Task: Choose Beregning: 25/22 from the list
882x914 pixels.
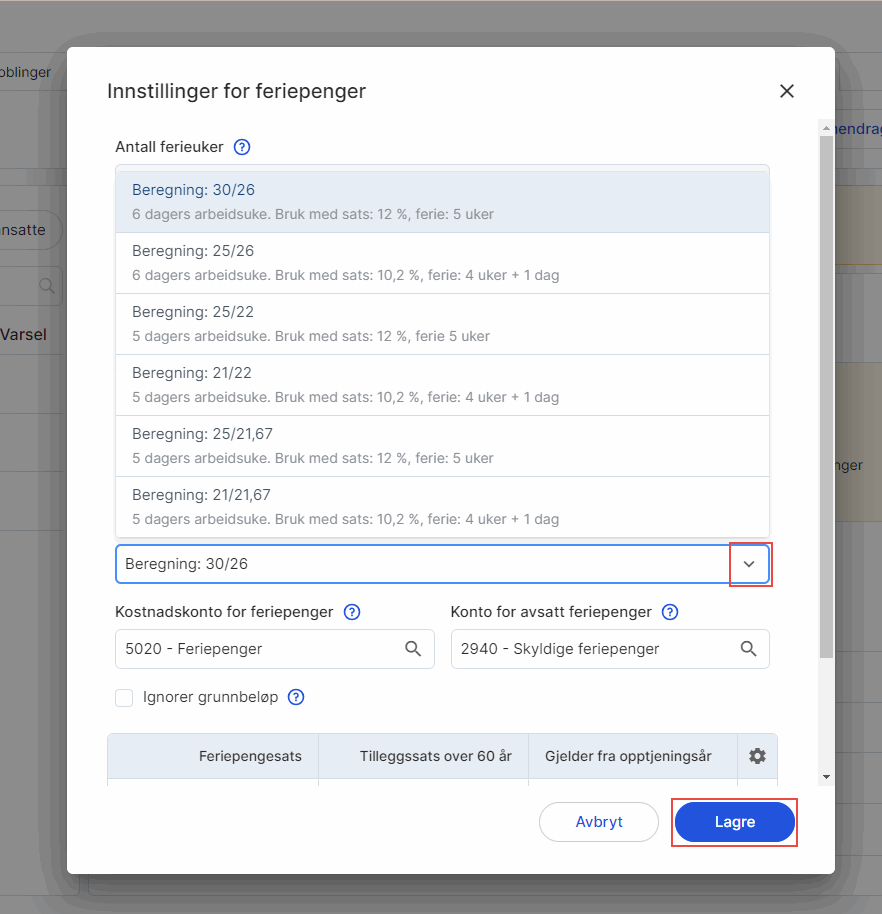Action: tap(442, 323)
